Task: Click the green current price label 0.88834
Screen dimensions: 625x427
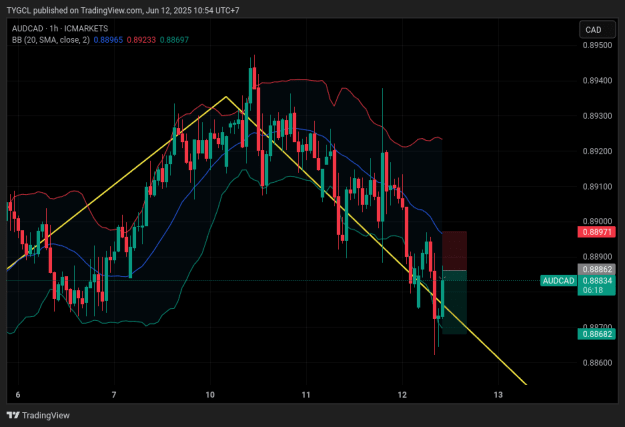Action: [x=597, y=281]
